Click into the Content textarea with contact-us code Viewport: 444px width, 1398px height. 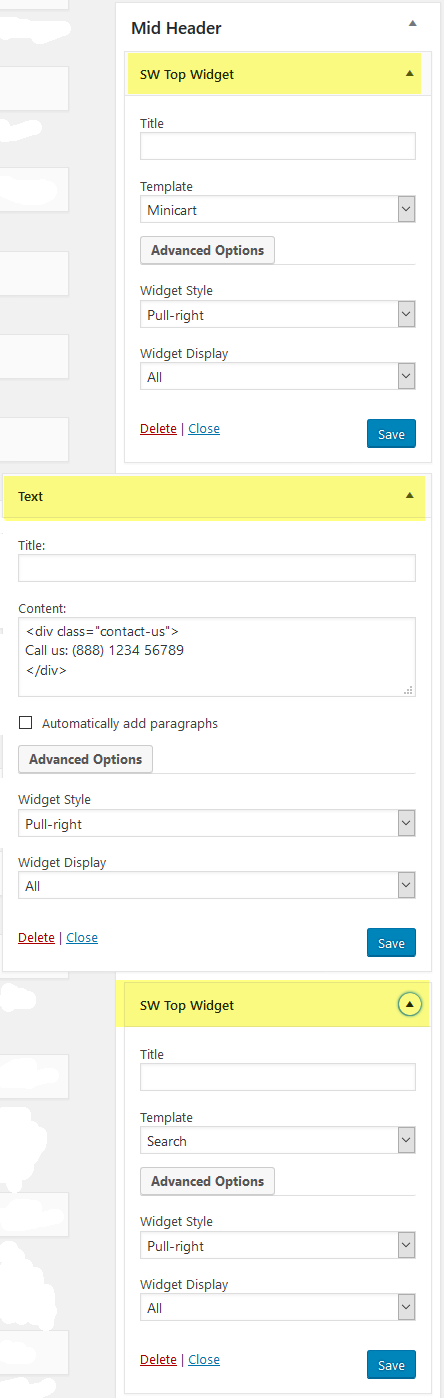(217, 657)
